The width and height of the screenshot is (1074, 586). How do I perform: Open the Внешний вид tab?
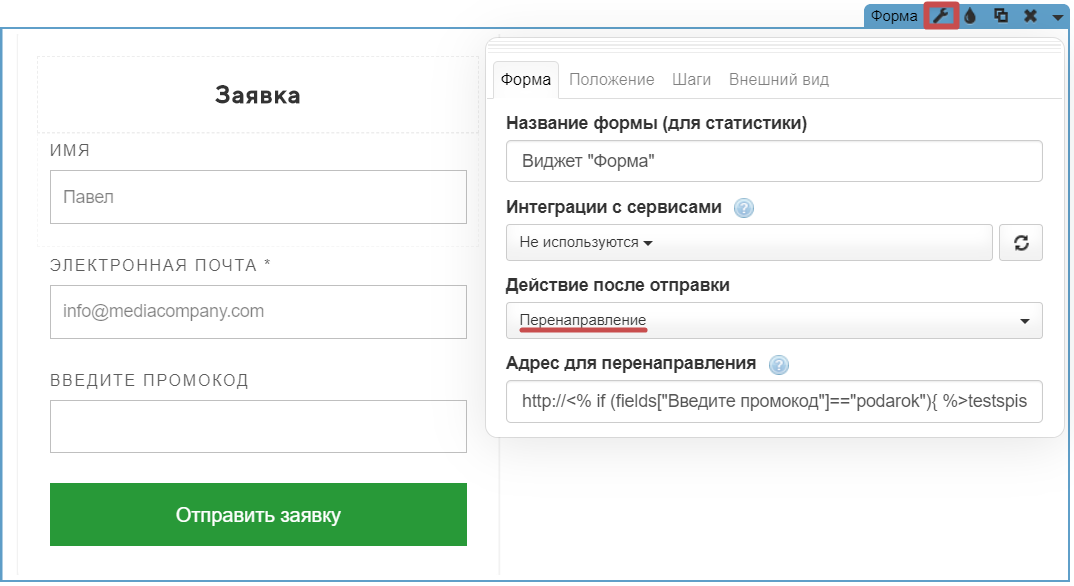tap(779, 80)
